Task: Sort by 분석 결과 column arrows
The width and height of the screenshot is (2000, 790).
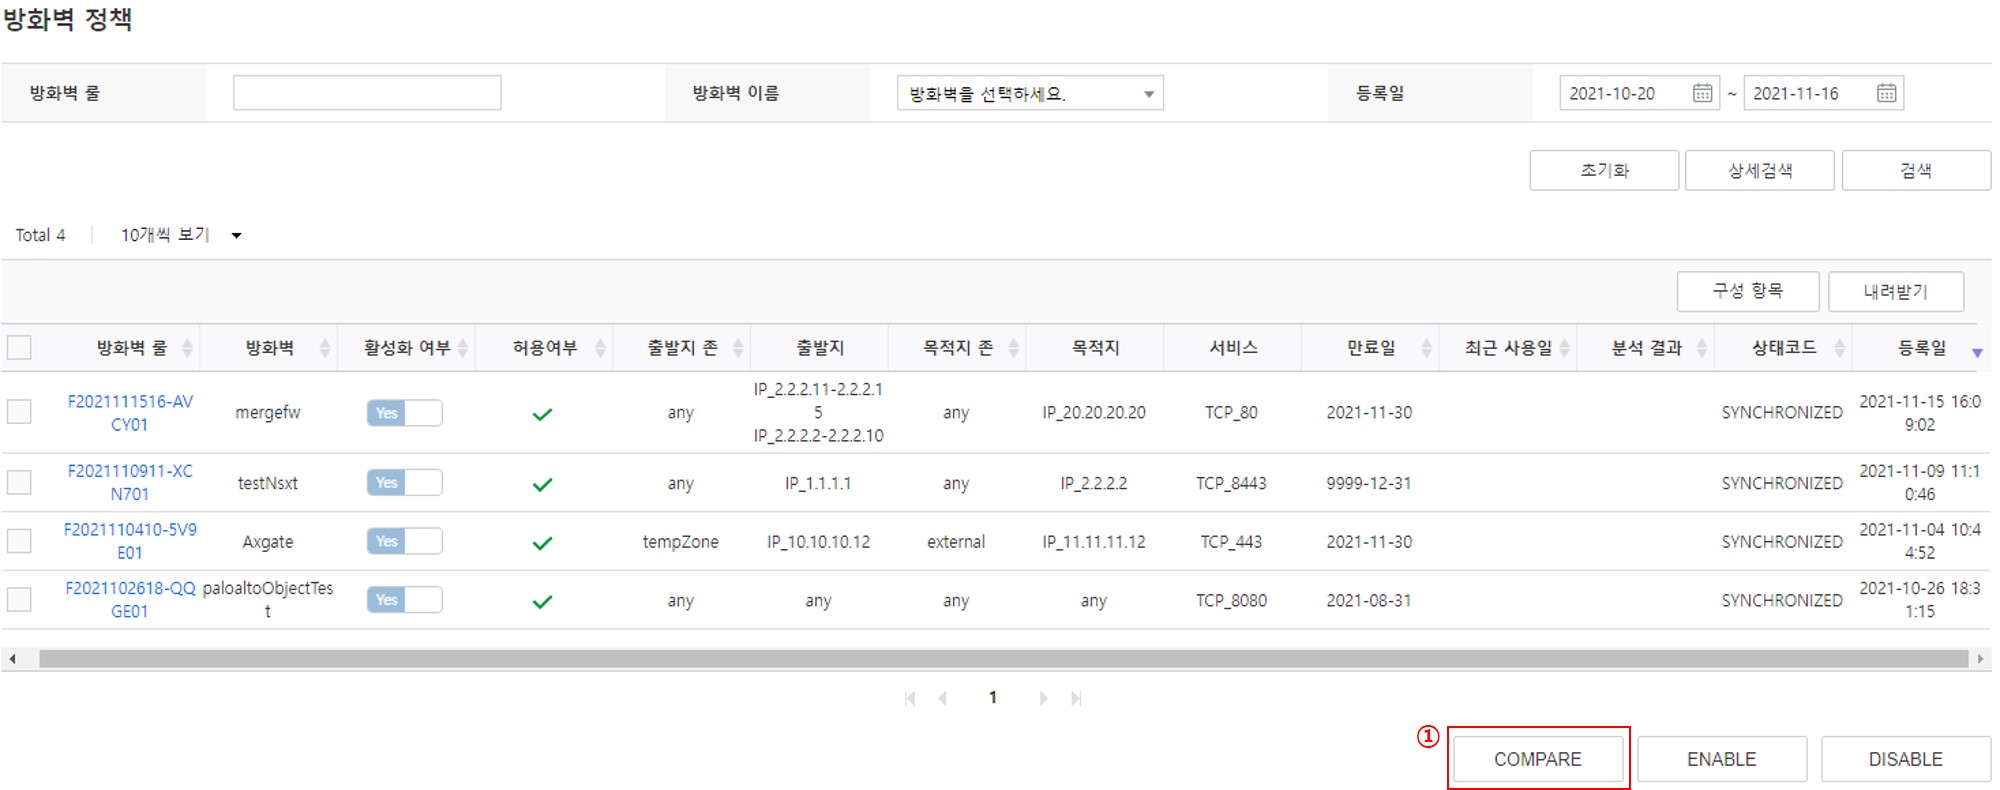Action: pos(1702,348)
